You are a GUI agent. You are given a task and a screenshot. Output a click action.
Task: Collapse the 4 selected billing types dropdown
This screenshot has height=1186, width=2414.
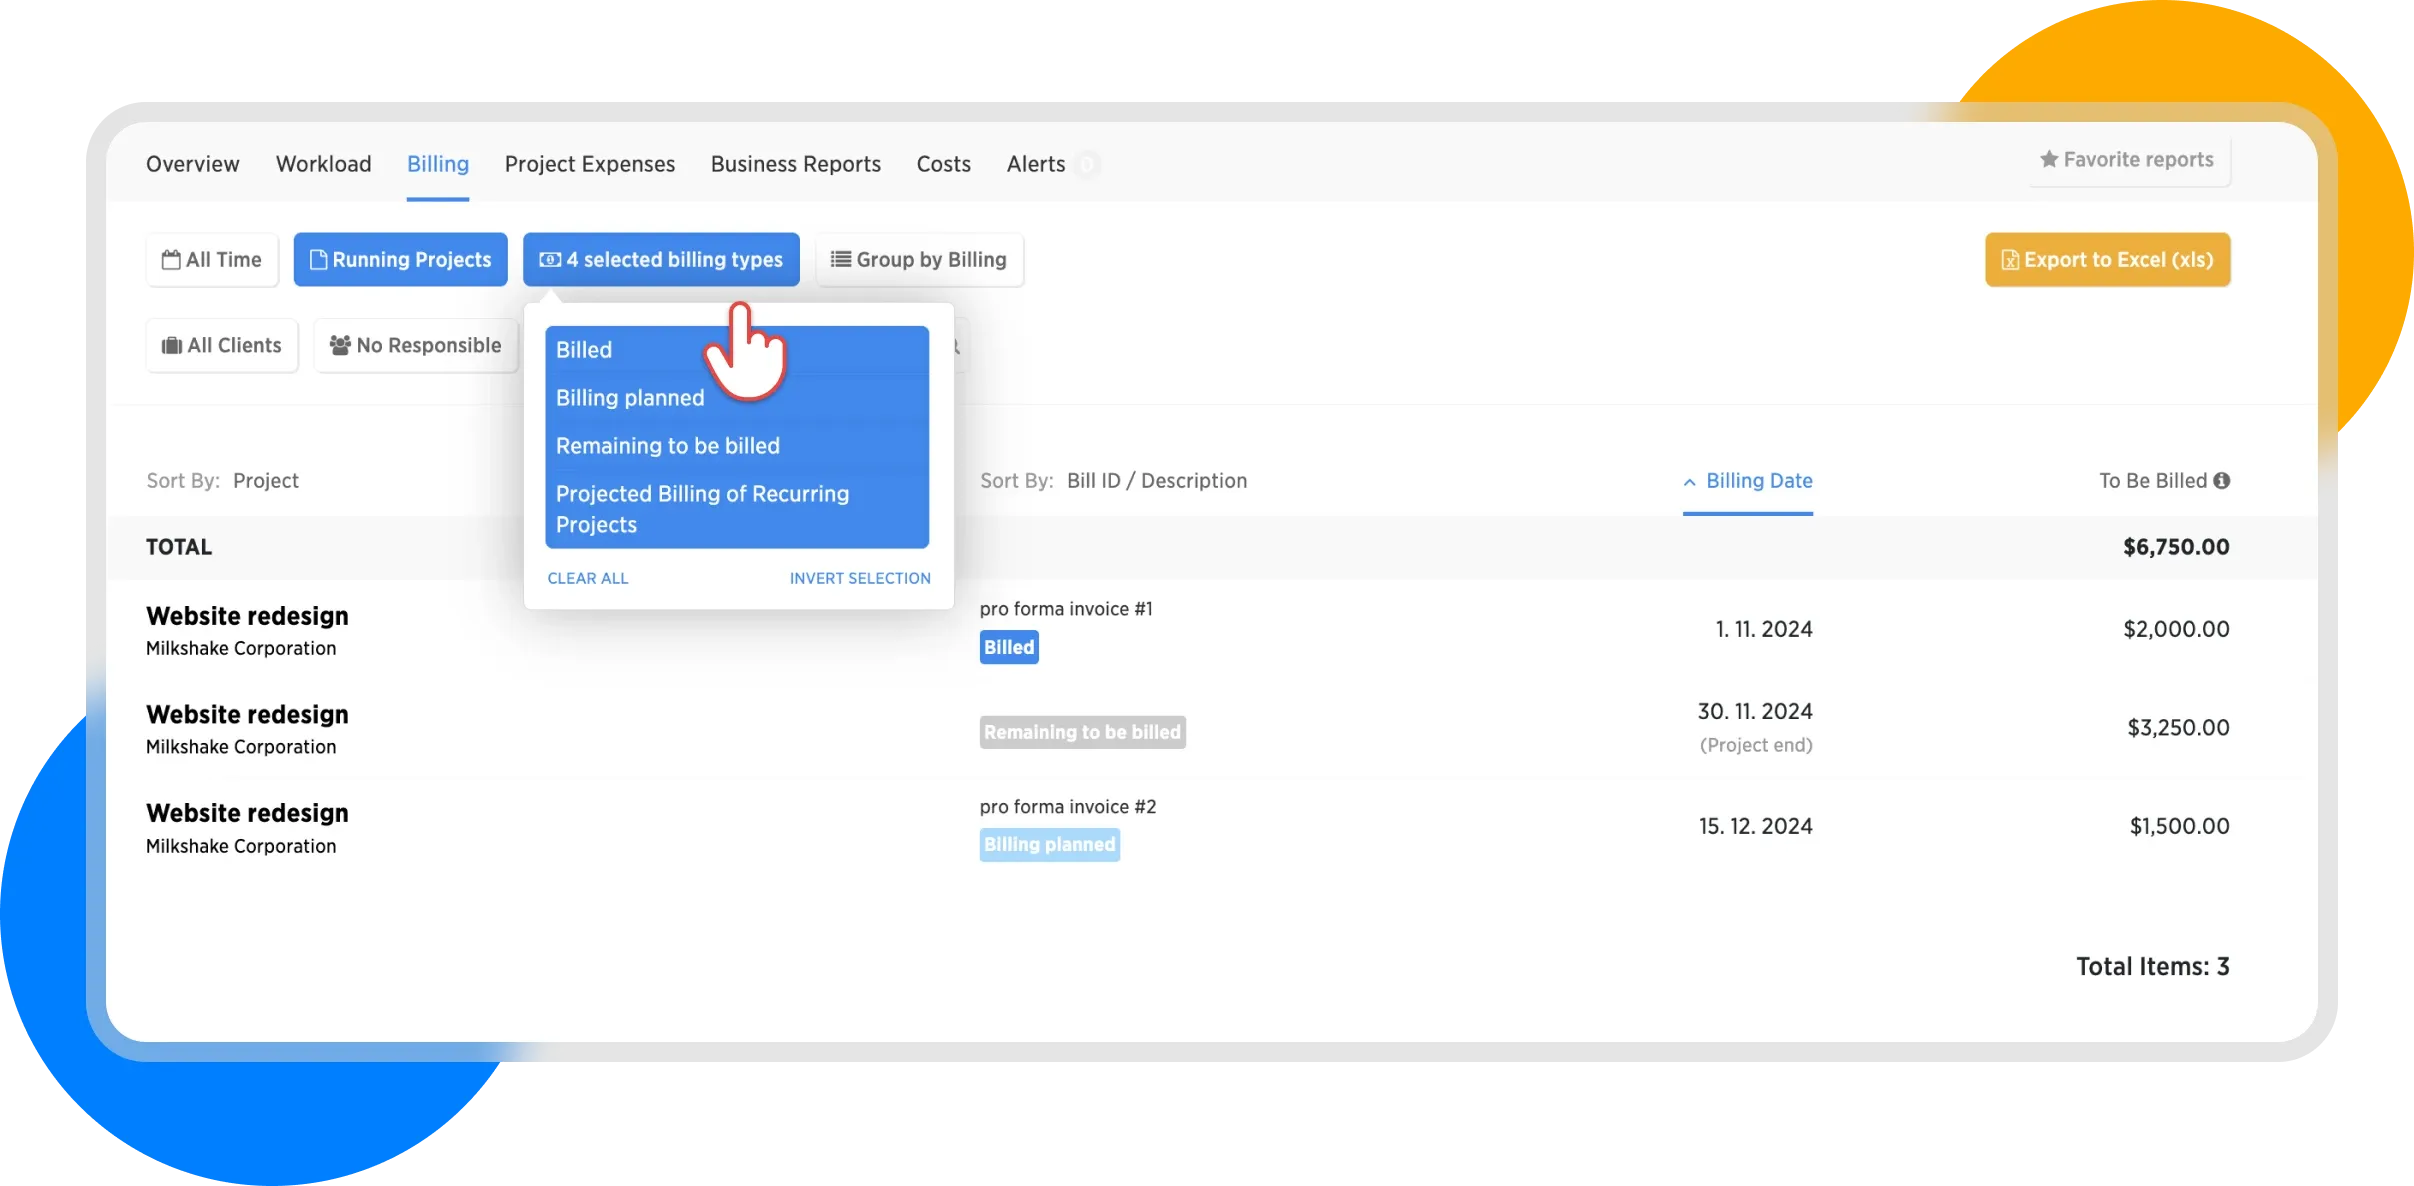point(661,260)
